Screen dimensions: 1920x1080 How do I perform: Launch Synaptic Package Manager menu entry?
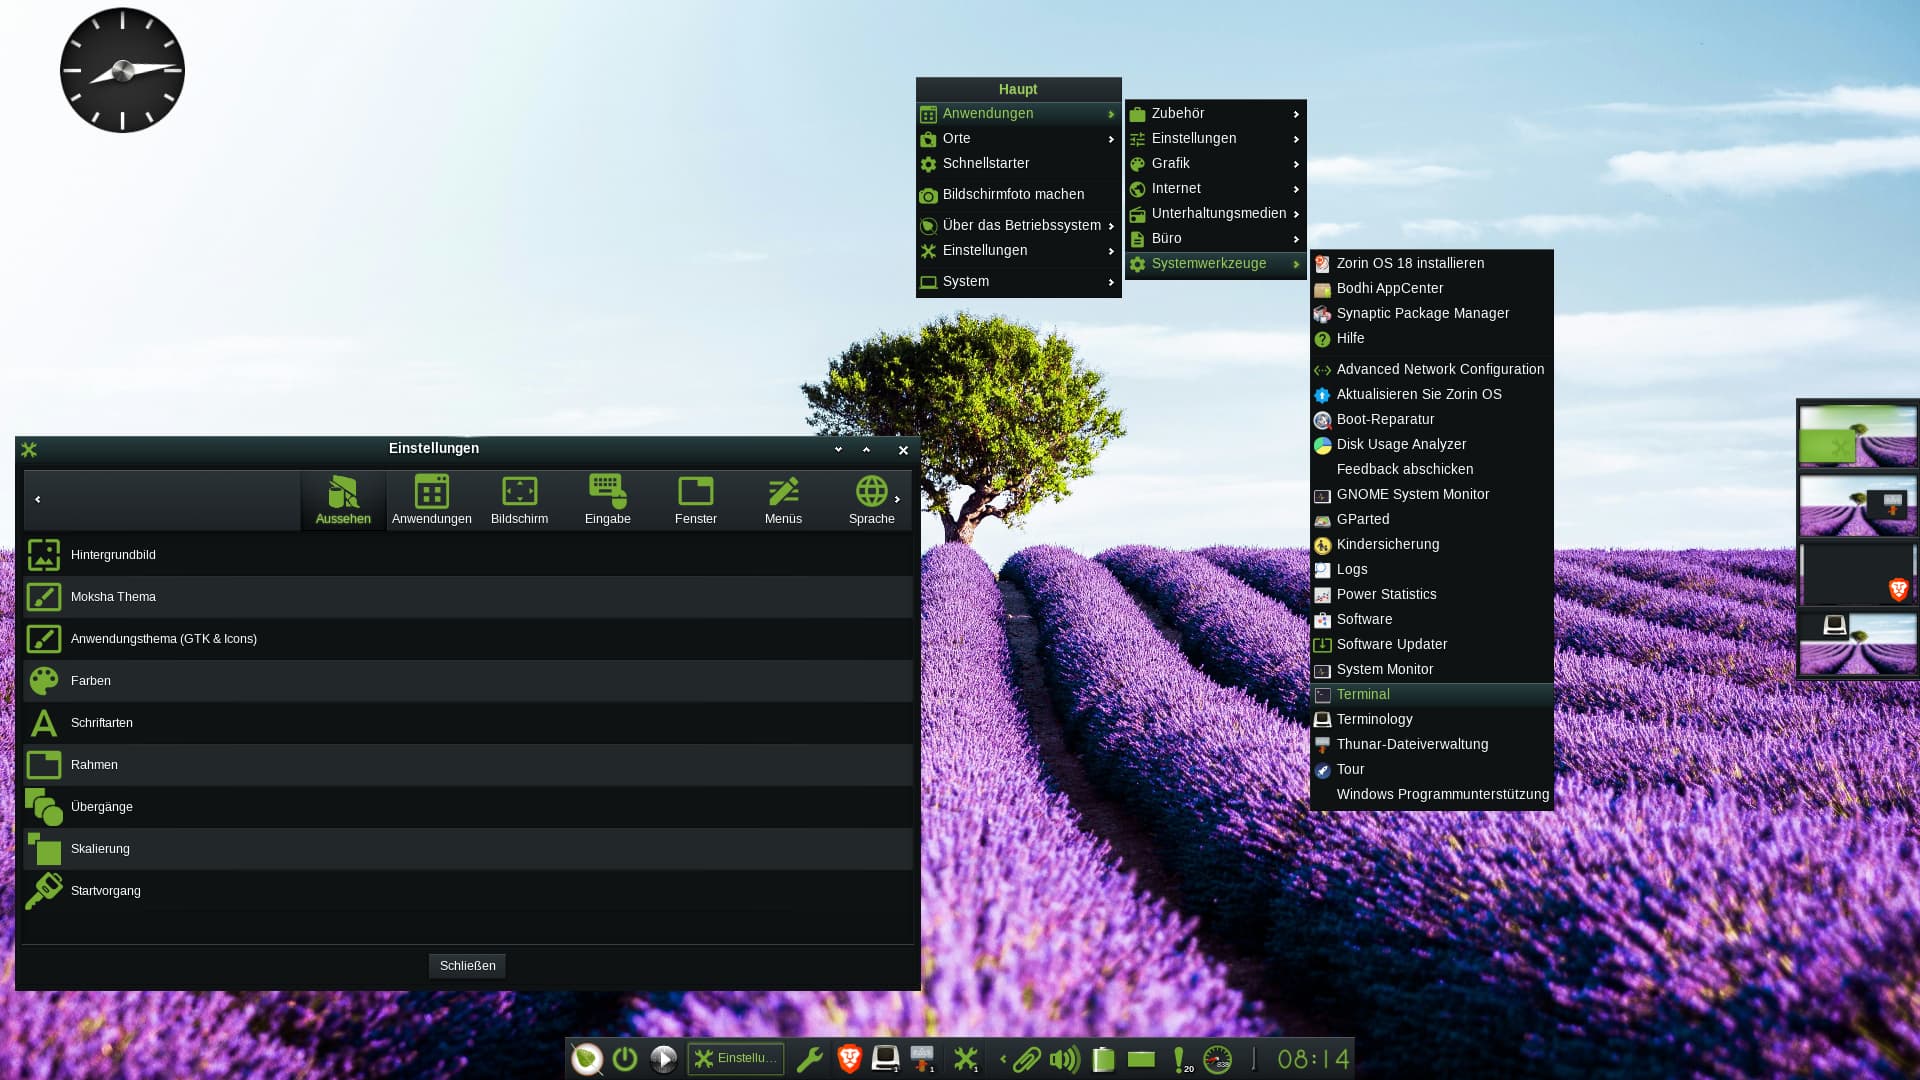pos(1422,314)
